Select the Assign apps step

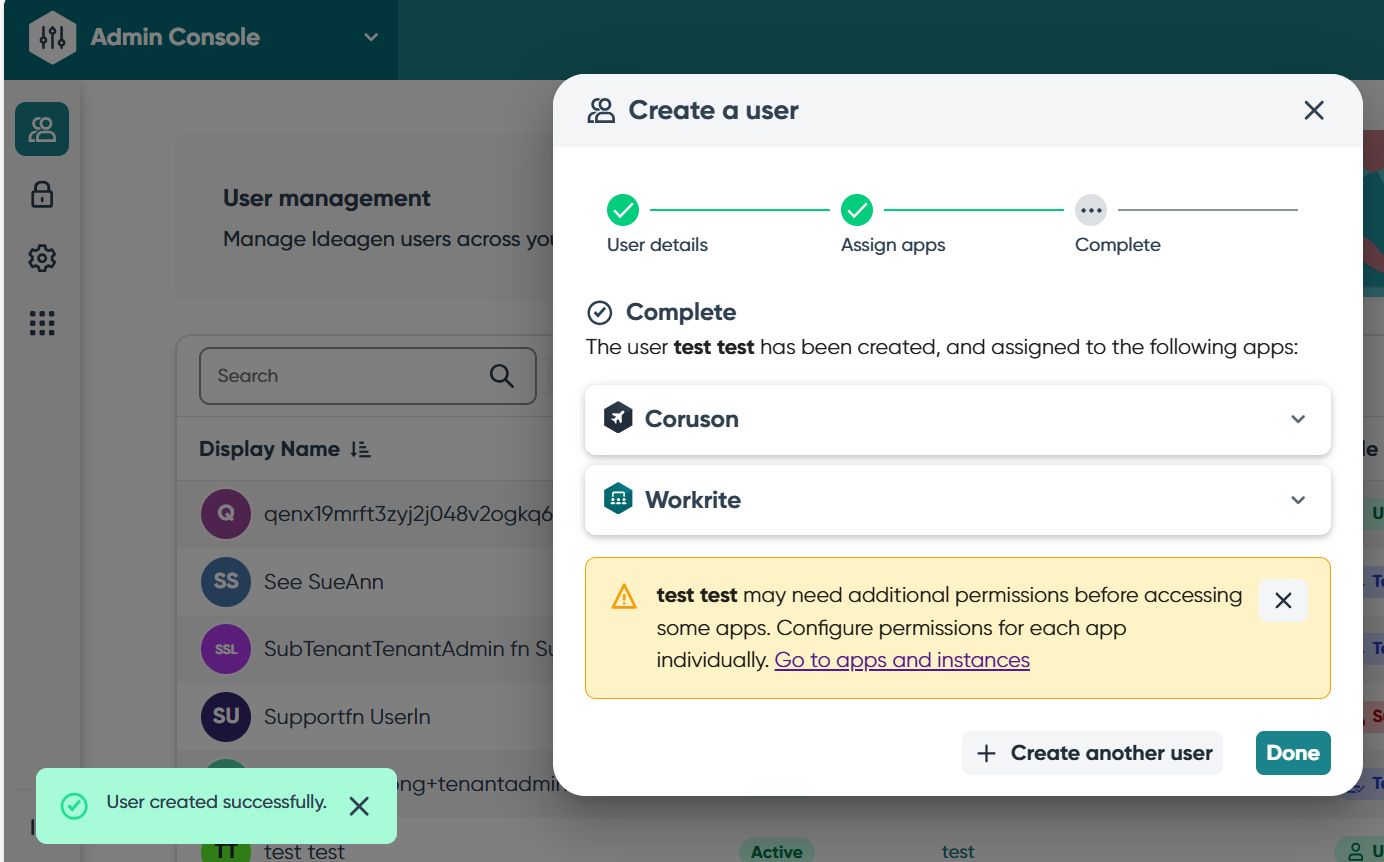click(x=857, y=210)
